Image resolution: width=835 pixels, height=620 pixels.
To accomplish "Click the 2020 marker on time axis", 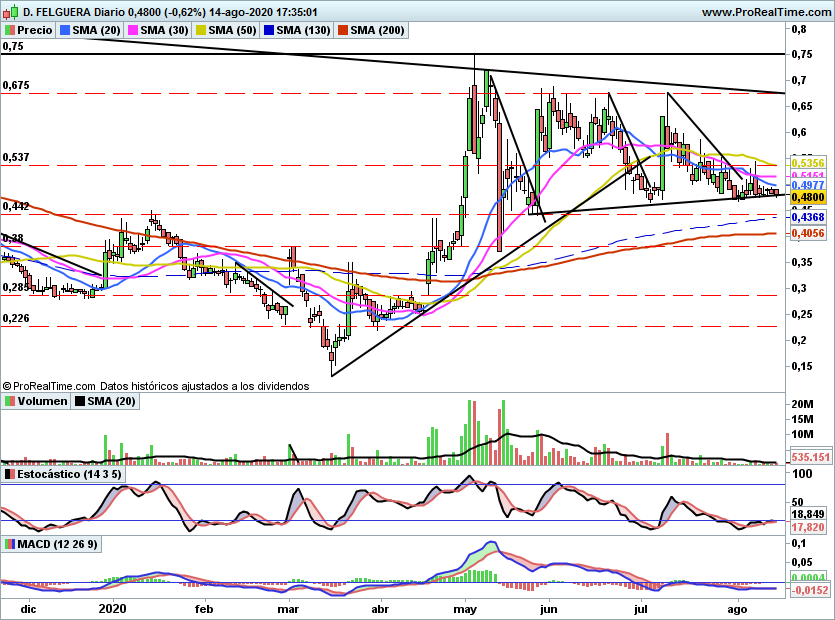I will 112,609.
